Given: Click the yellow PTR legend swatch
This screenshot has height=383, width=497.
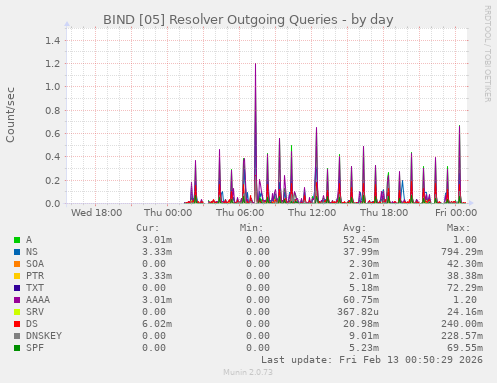Looking at the screenshot, I should 17,276.
